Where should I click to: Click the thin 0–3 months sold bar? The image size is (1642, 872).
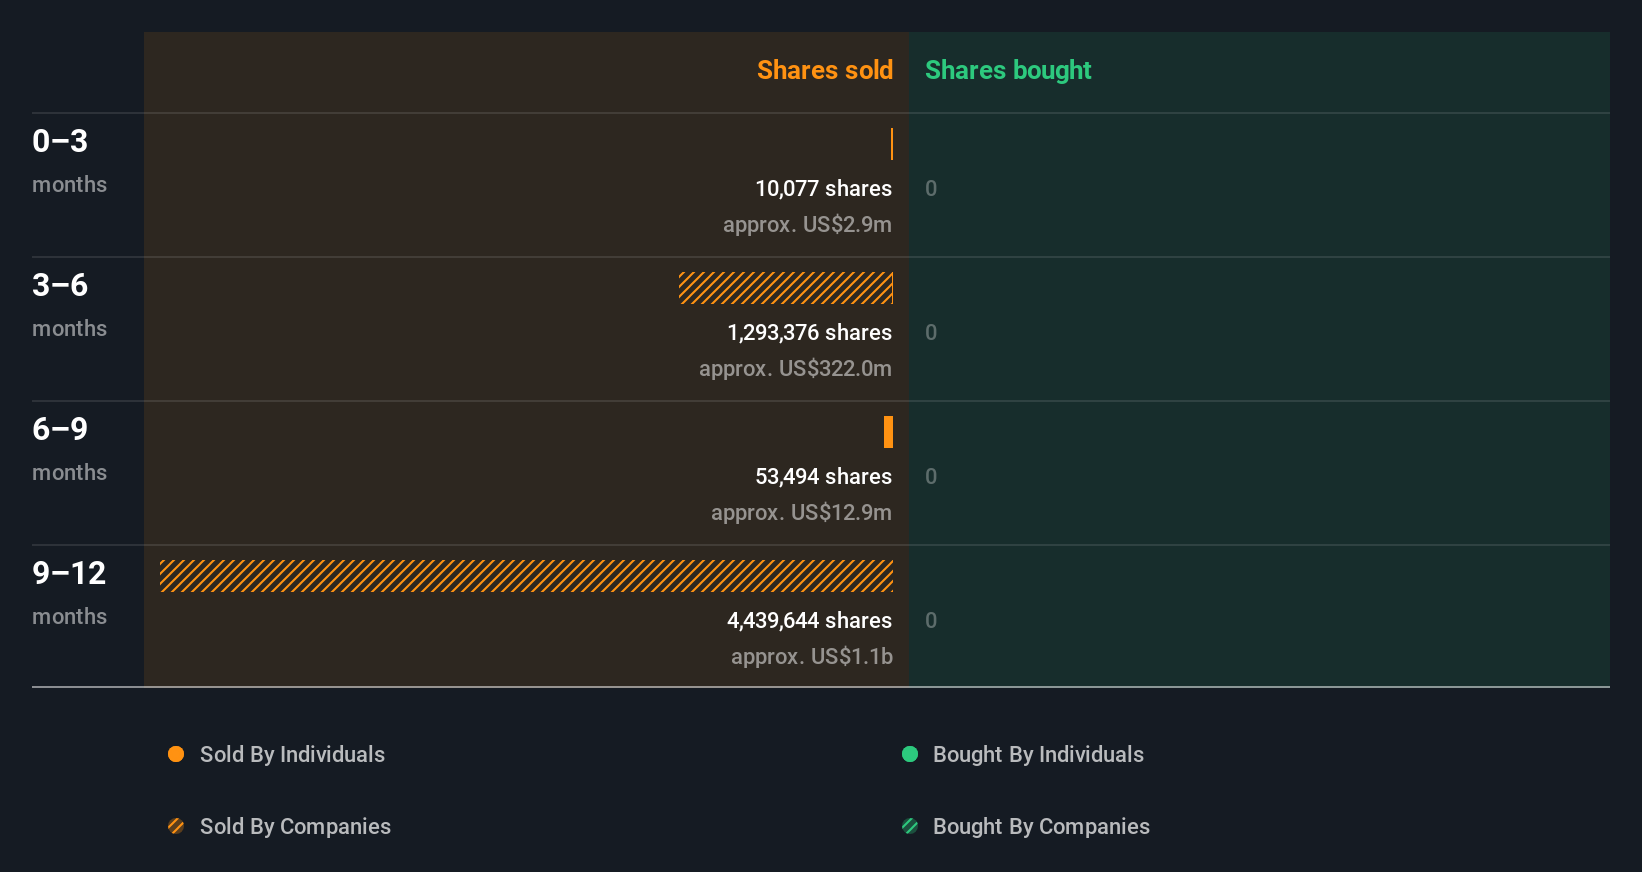coord(892,144)
